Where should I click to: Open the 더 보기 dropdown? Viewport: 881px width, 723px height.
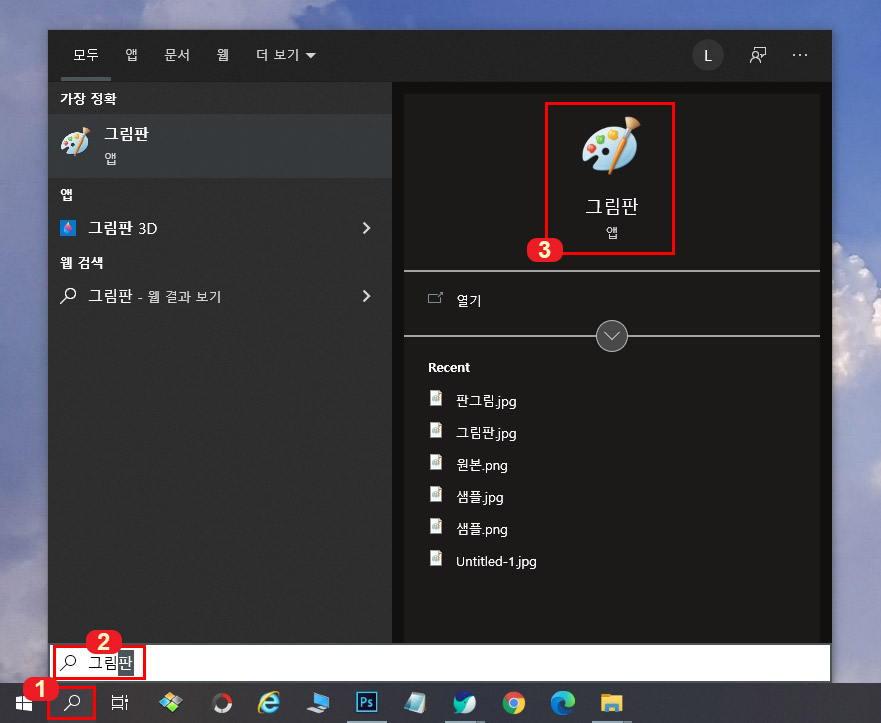click(285, 55)
